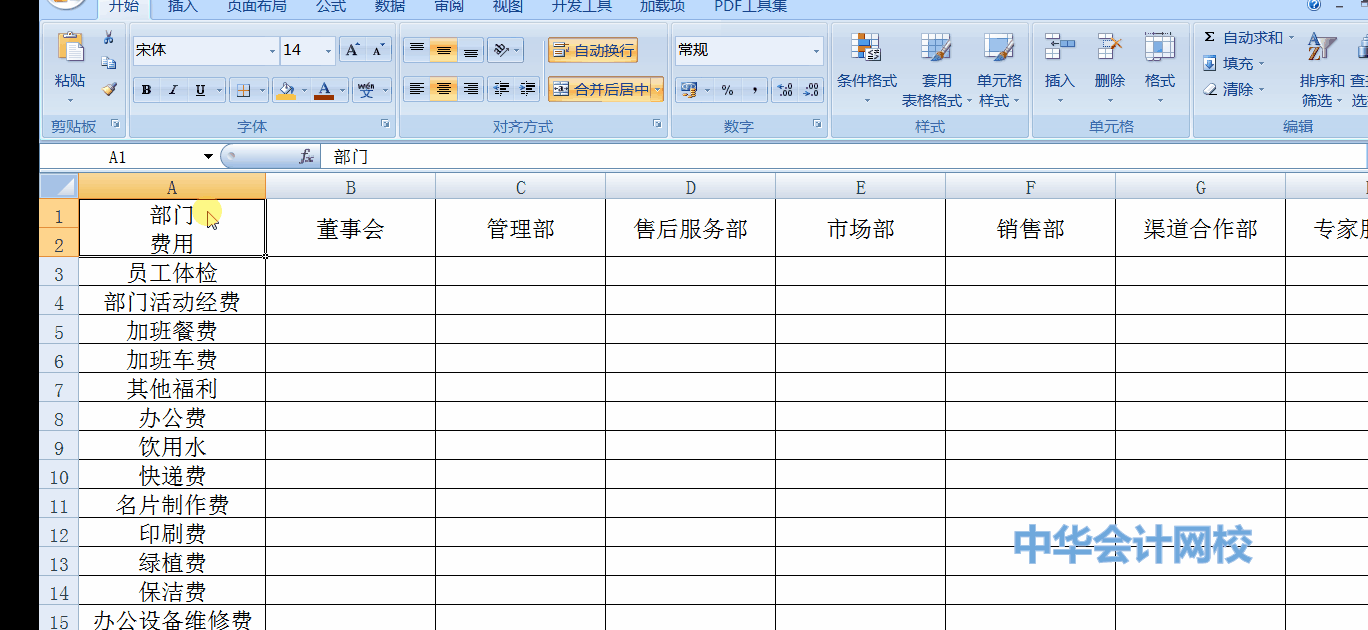The height and width of the screenshot is (630, 1368).
Task: Click the accounting number format icon
Action: pos(688,90)
